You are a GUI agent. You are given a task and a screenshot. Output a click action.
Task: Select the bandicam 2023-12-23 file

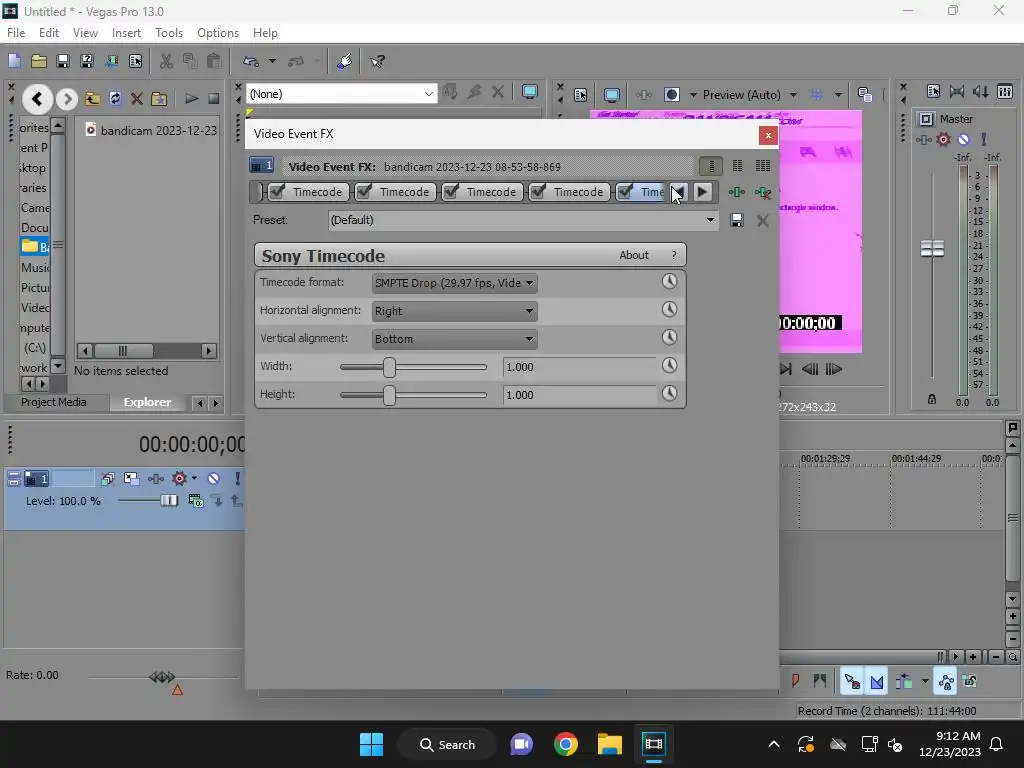(x=152, y=130)
